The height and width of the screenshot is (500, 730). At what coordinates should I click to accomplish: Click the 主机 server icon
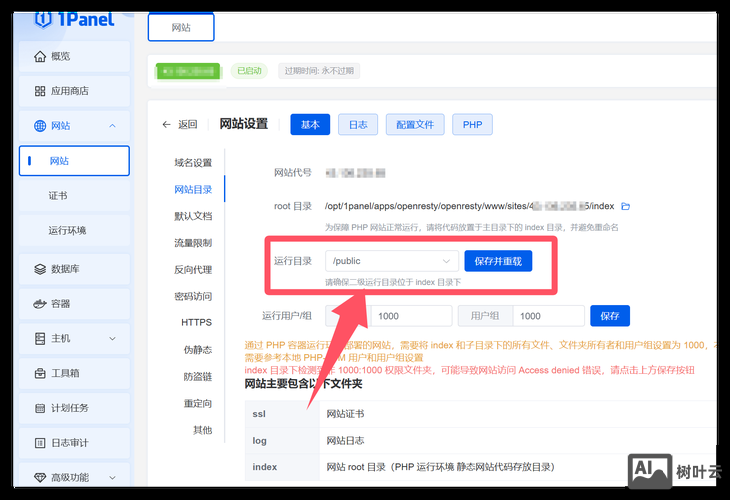tap(40, 338)
